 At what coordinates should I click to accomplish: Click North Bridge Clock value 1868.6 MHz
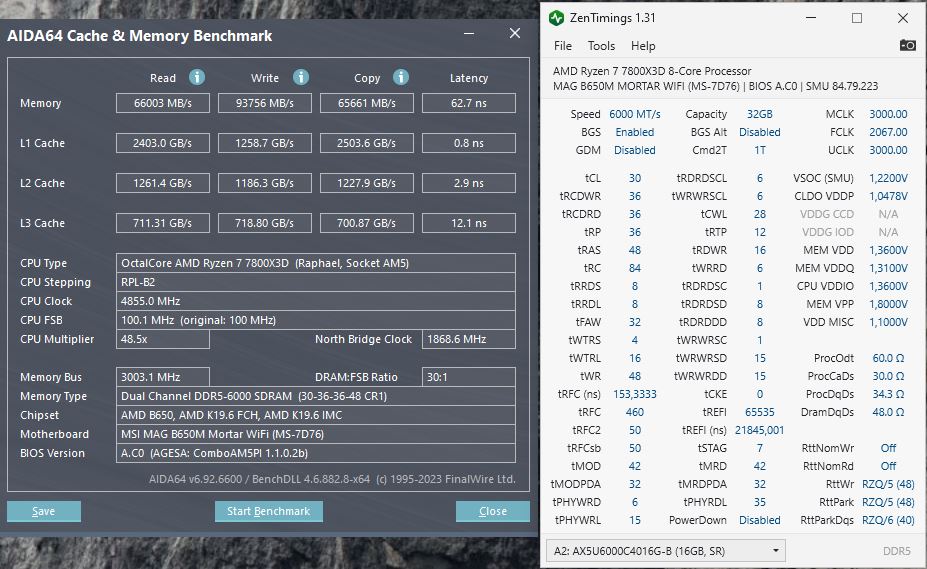[x=469, y=339]
